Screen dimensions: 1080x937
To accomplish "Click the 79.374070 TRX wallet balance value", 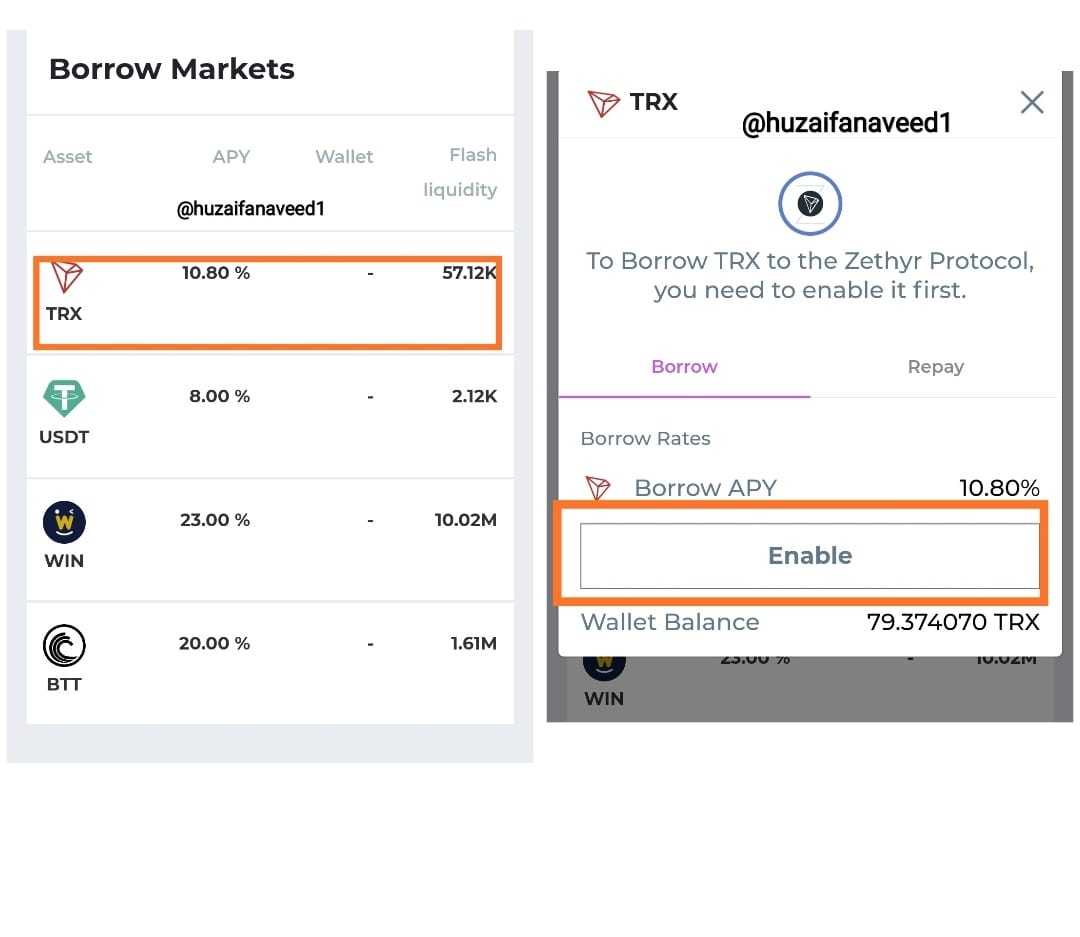I will point(953,622).
